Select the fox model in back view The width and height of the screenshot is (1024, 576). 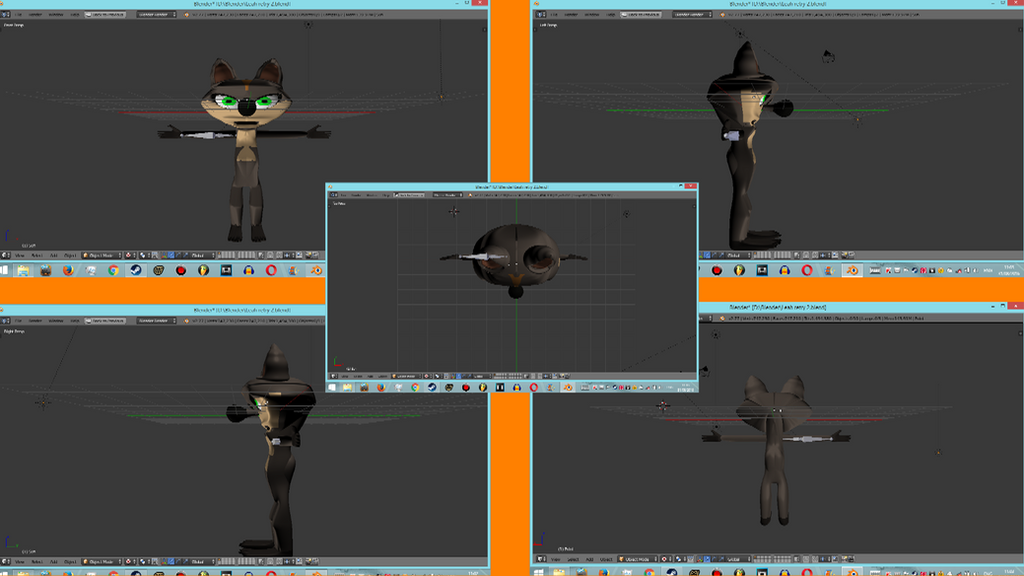pyautogui.click(x=776, y=450)
